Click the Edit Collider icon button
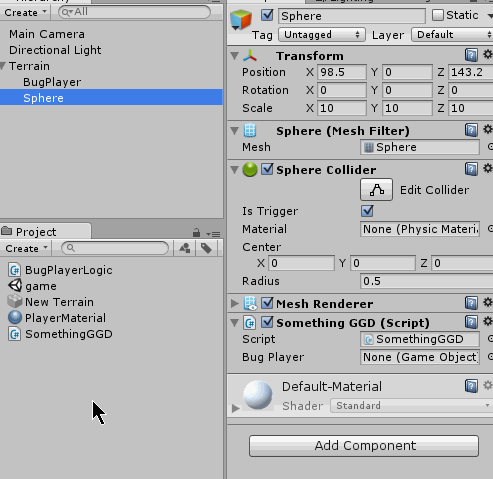The width and height of the screenshot is (493, 479). tap(376, 190)
